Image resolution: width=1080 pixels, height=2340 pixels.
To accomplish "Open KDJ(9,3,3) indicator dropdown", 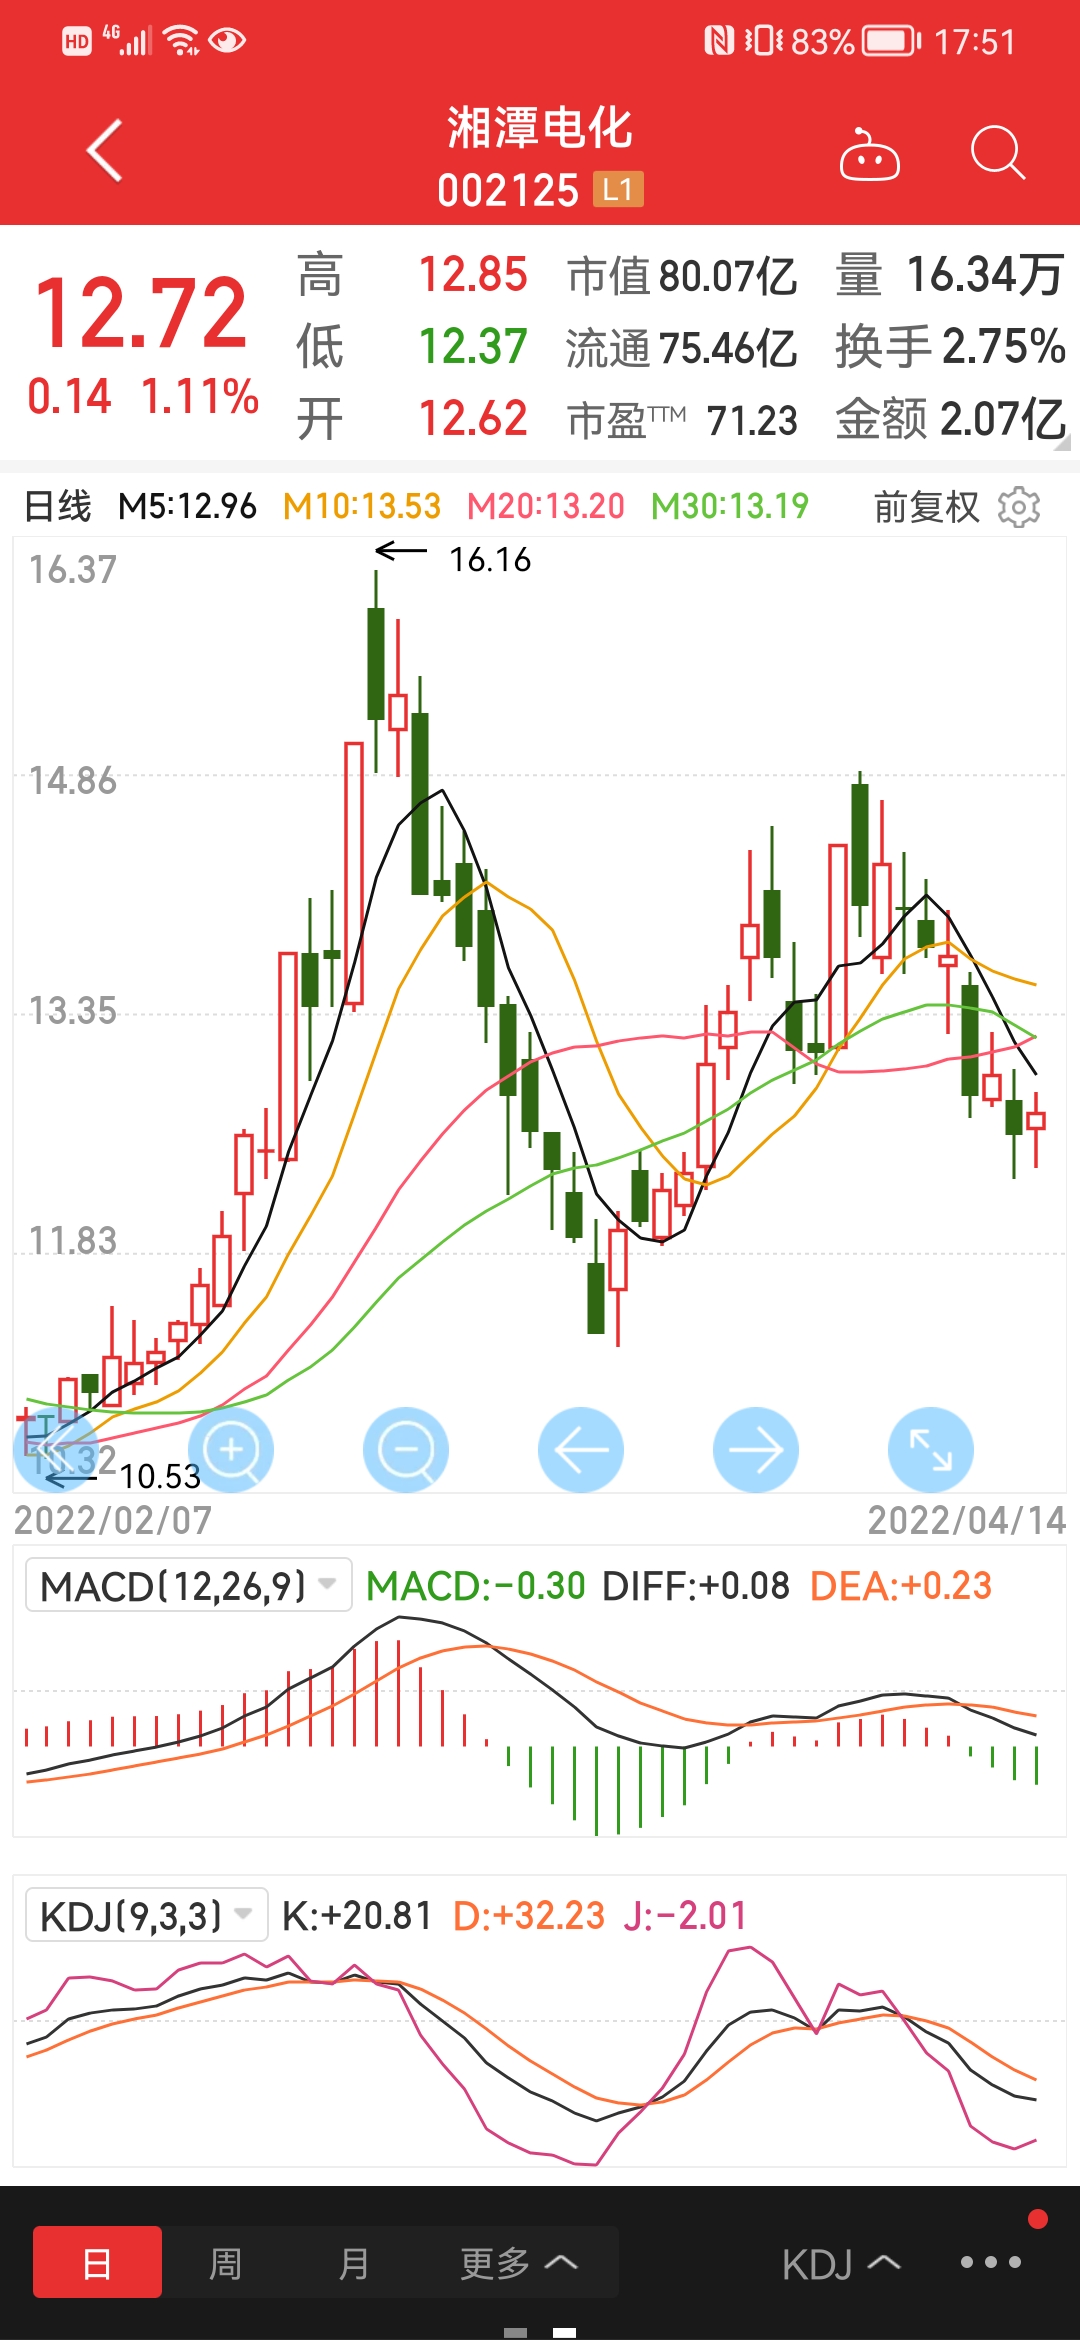I will click(147, 1915).
